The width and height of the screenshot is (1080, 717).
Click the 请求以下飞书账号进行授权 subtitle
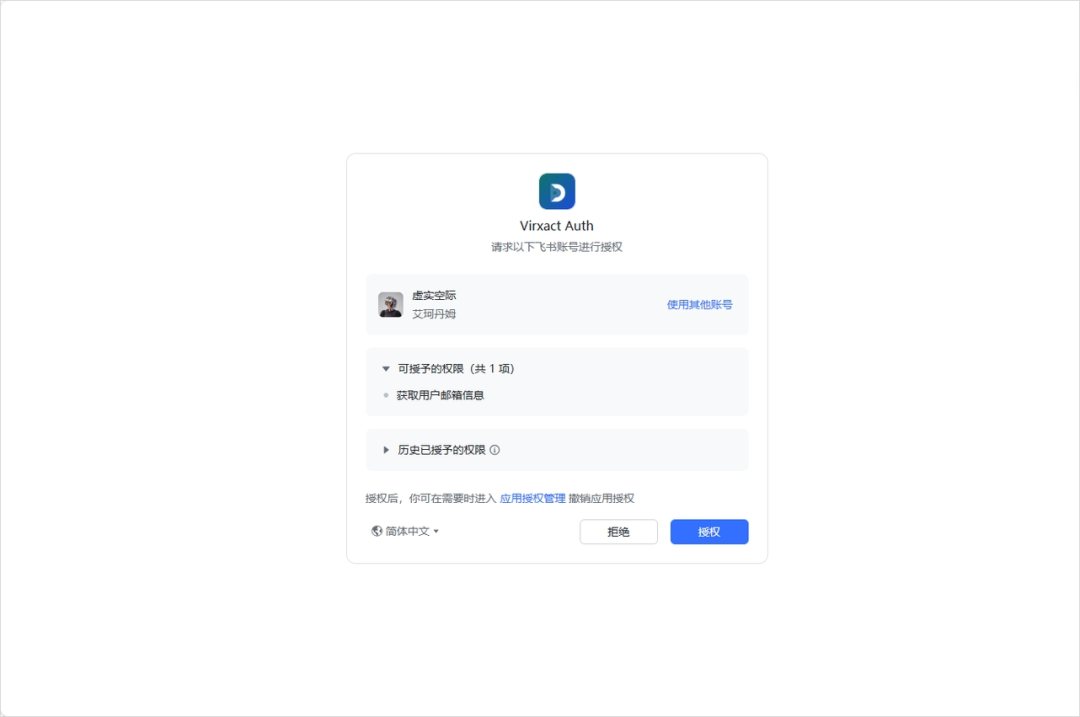coord(557,247)
